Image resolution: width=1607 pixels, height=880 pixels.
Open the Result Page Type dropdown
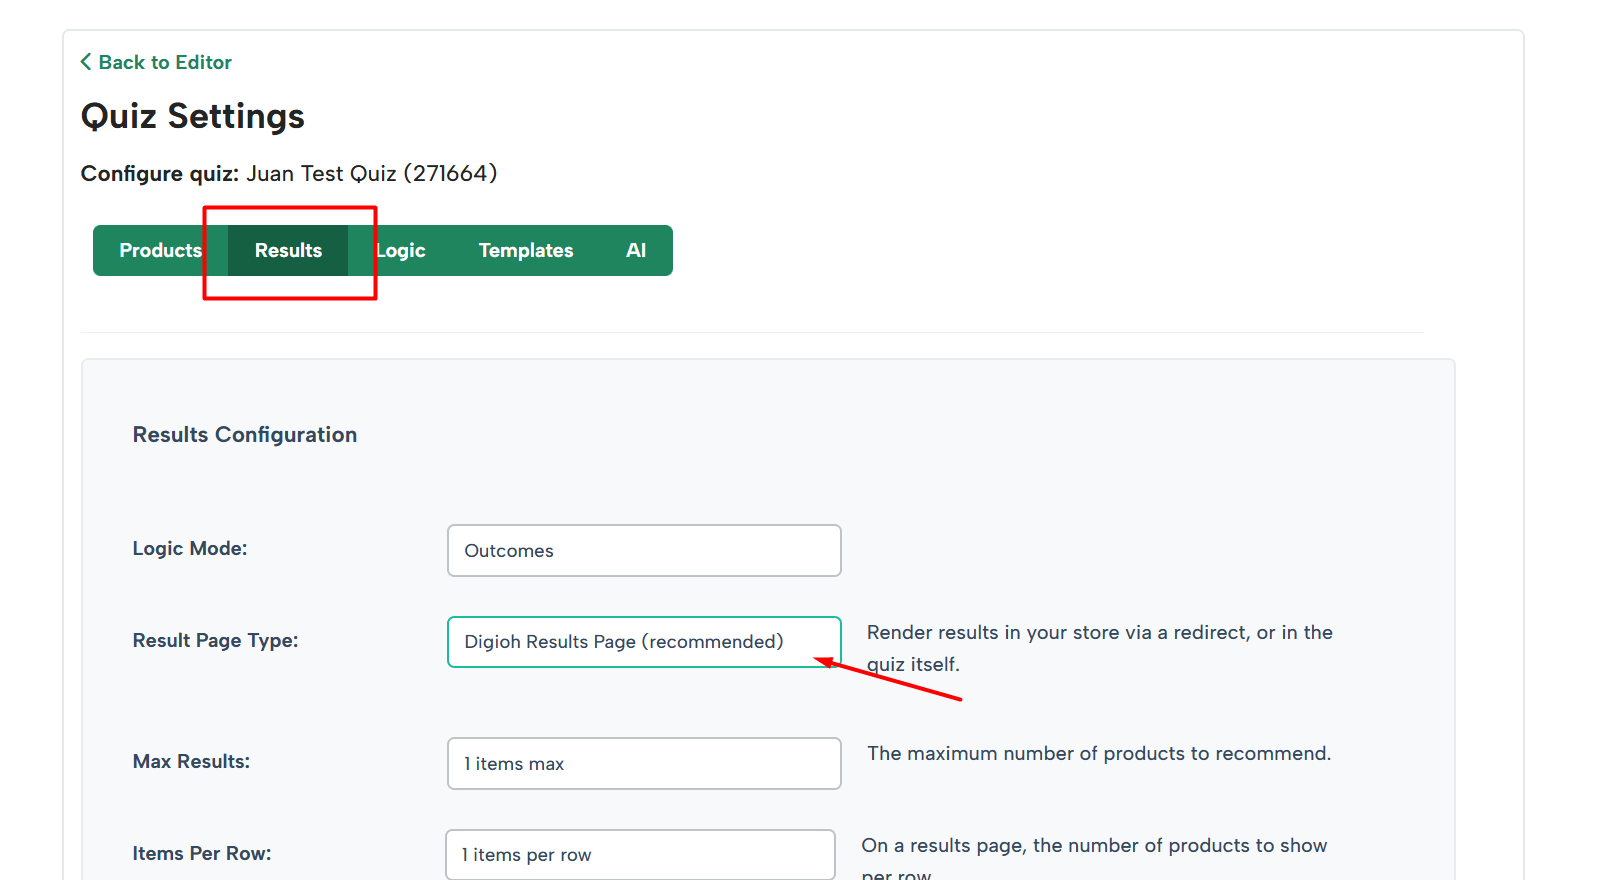644,642
